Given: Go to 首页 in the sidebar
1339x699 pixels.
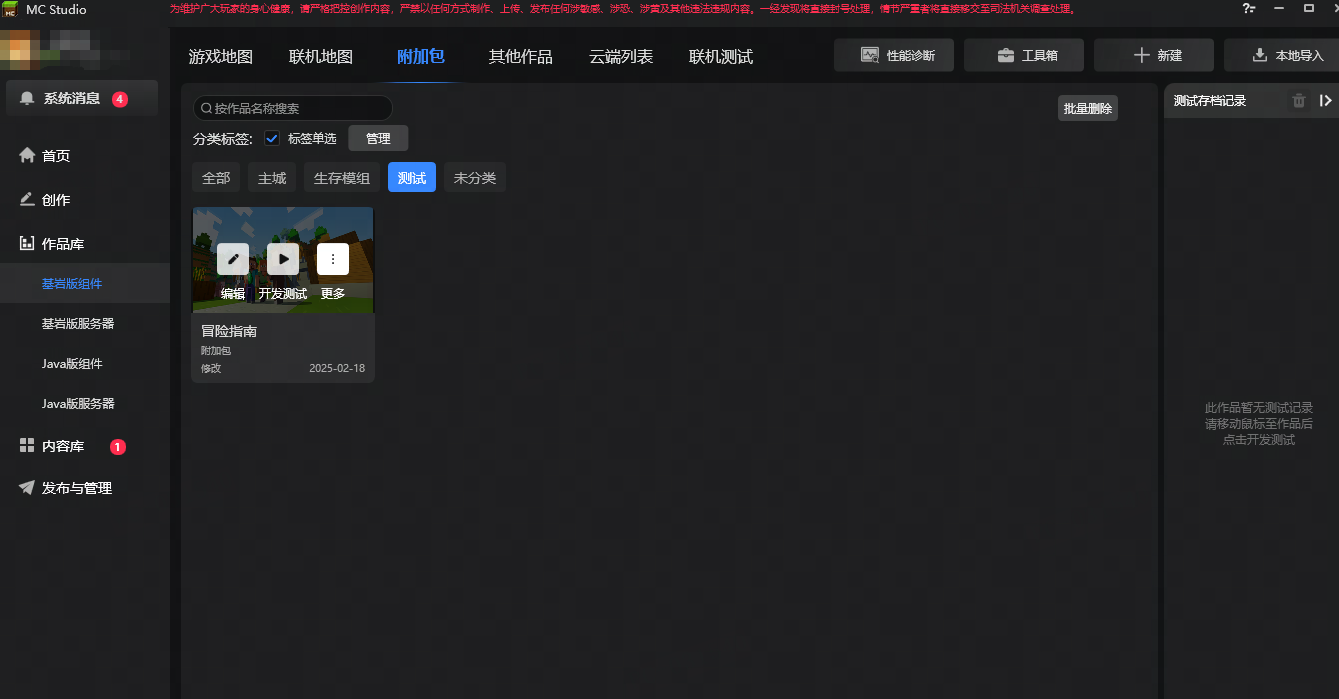Looking at the screenshot, I should point(55,156).
